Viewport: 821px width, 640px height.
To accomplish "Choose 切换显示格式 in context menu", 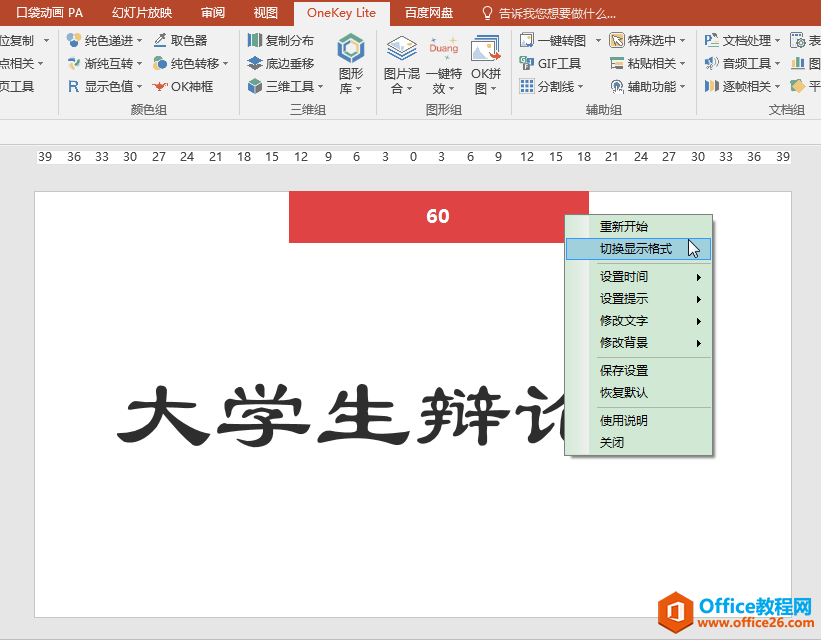I will click(x=636, y=248).
